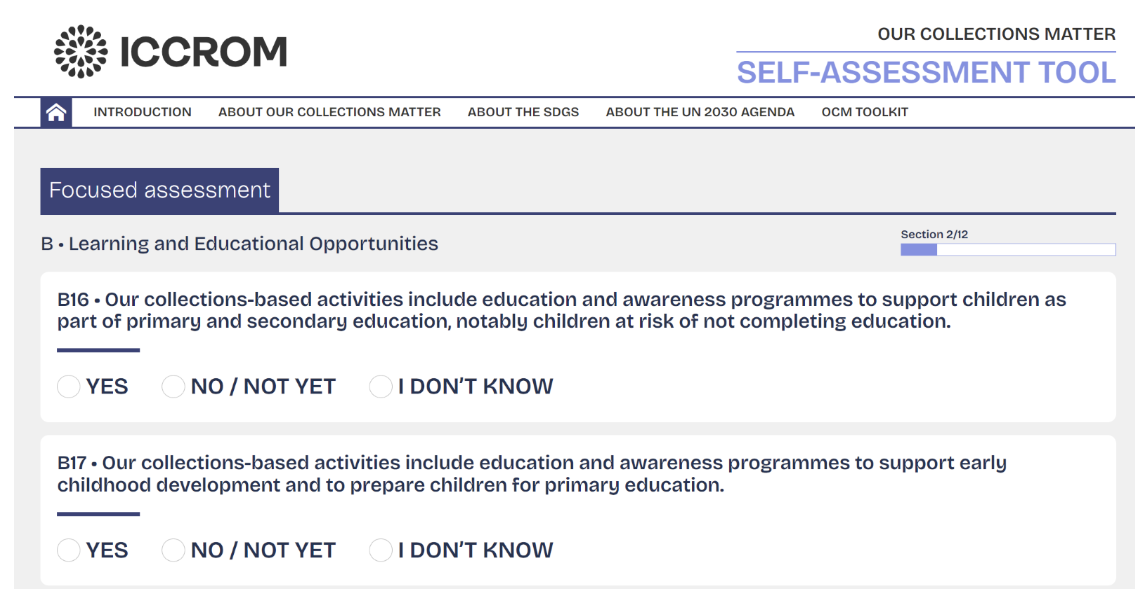Select I DON'T KNOW for question B17
The width and height of the screenshot is (1135, 589).
[380, 550]
